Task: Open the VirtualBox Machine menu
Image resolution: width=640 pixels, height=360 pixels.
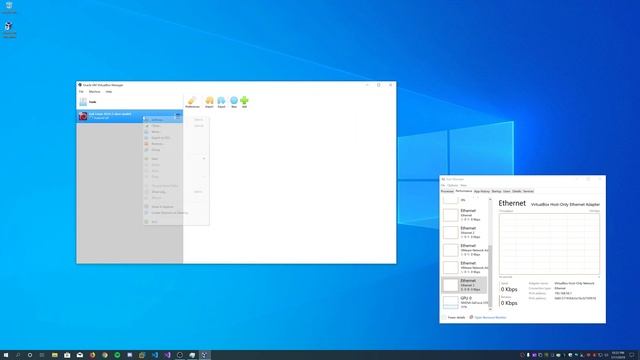Action: pyautogui.click(x=94, y=92)
